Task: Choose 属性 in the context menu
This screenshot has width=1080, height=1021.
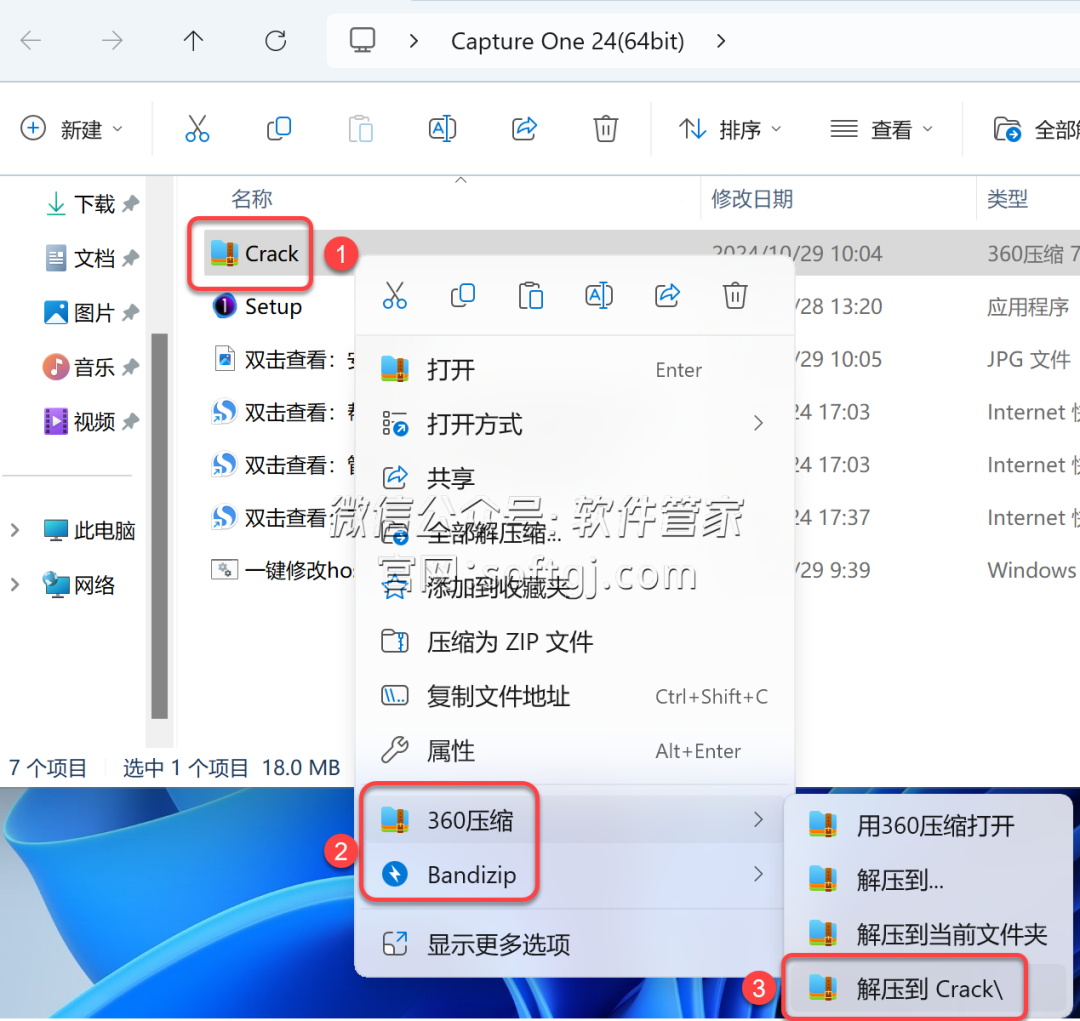Action: click(x=574, y=750)
